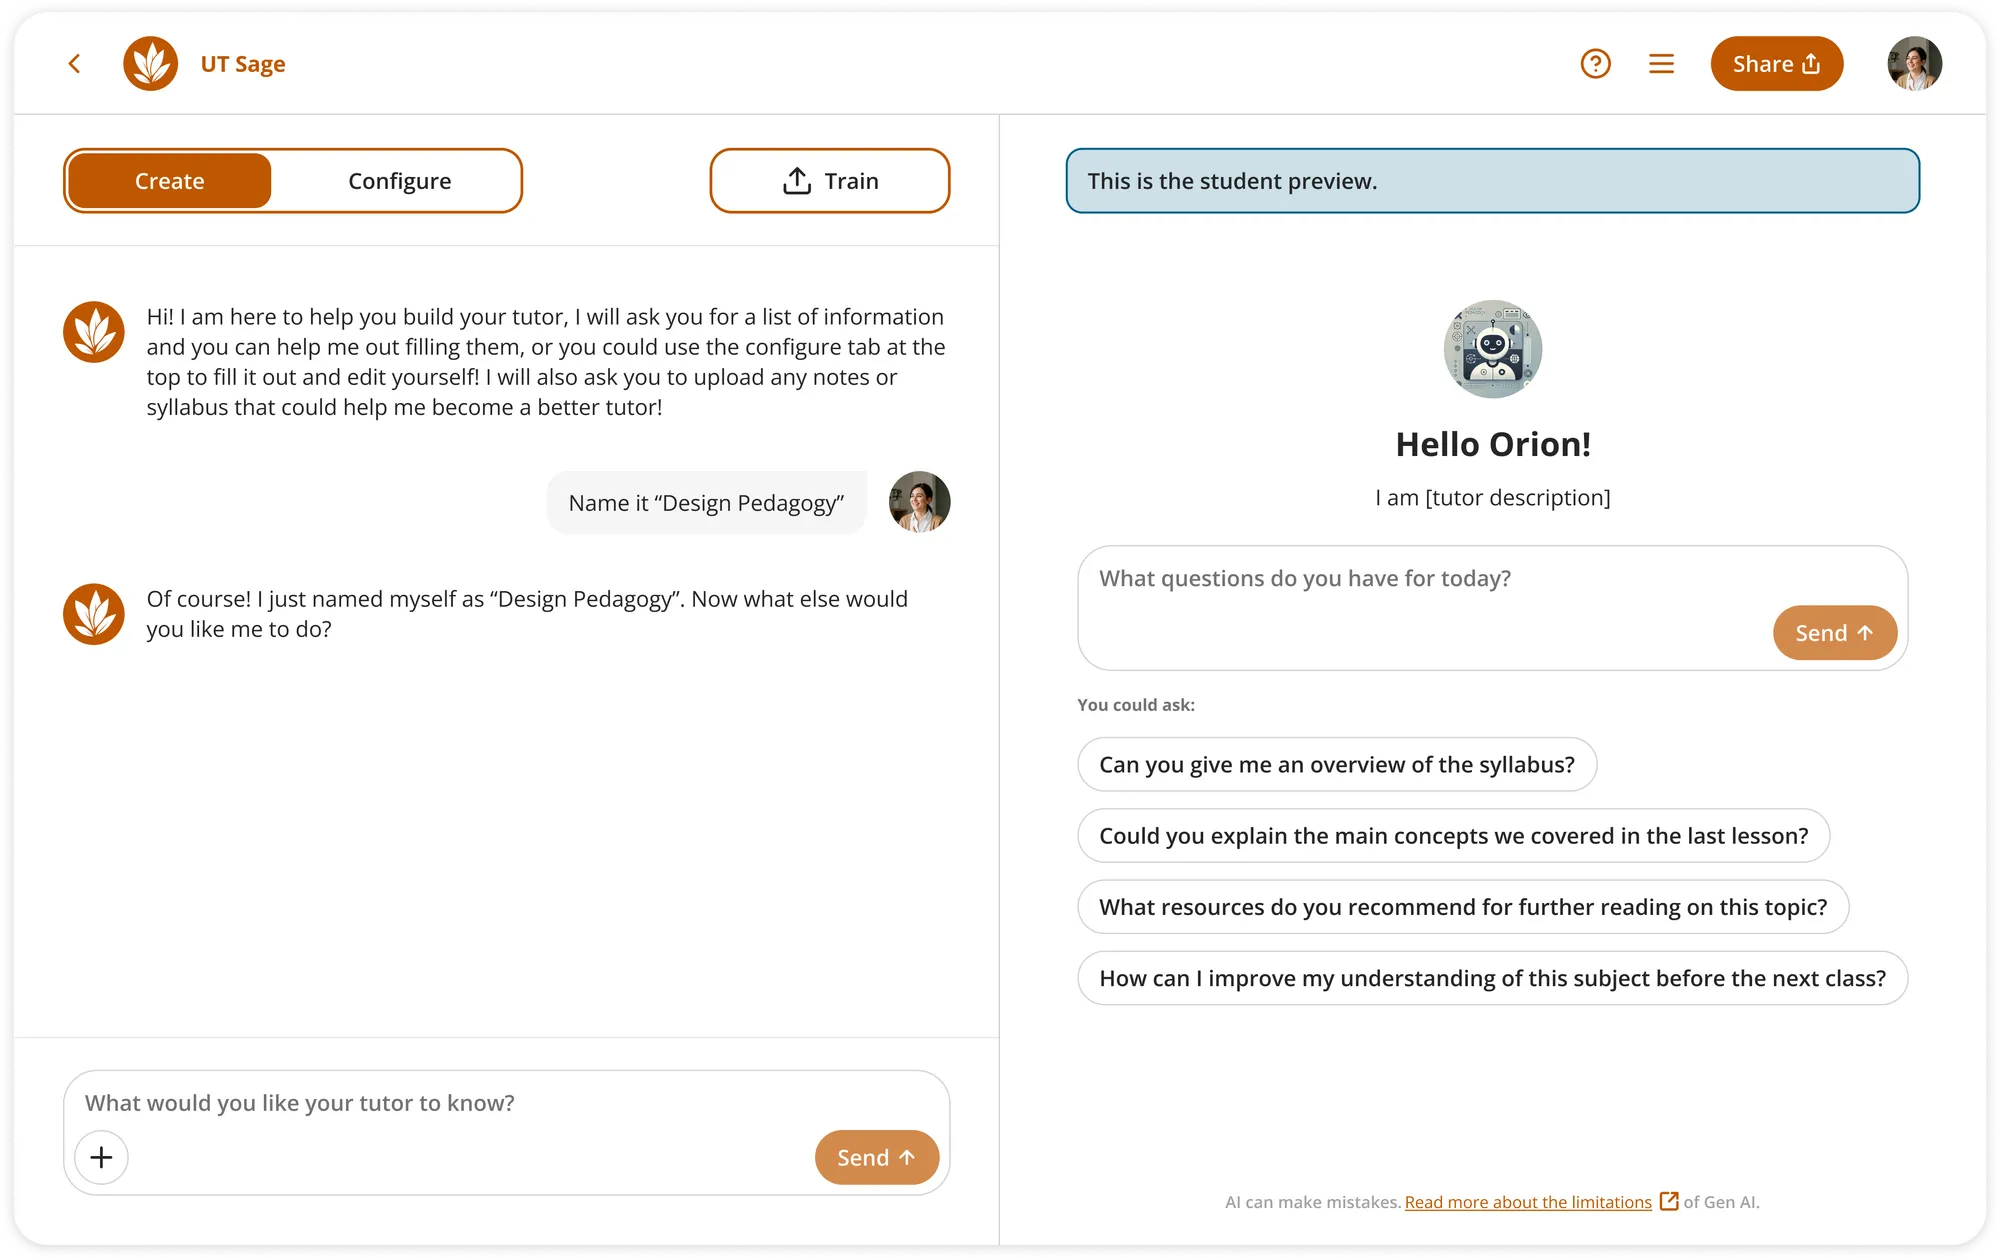Click the upload icon inside the Train button
Viewport: 2000px width, 1260px height.
coord(796,180)
